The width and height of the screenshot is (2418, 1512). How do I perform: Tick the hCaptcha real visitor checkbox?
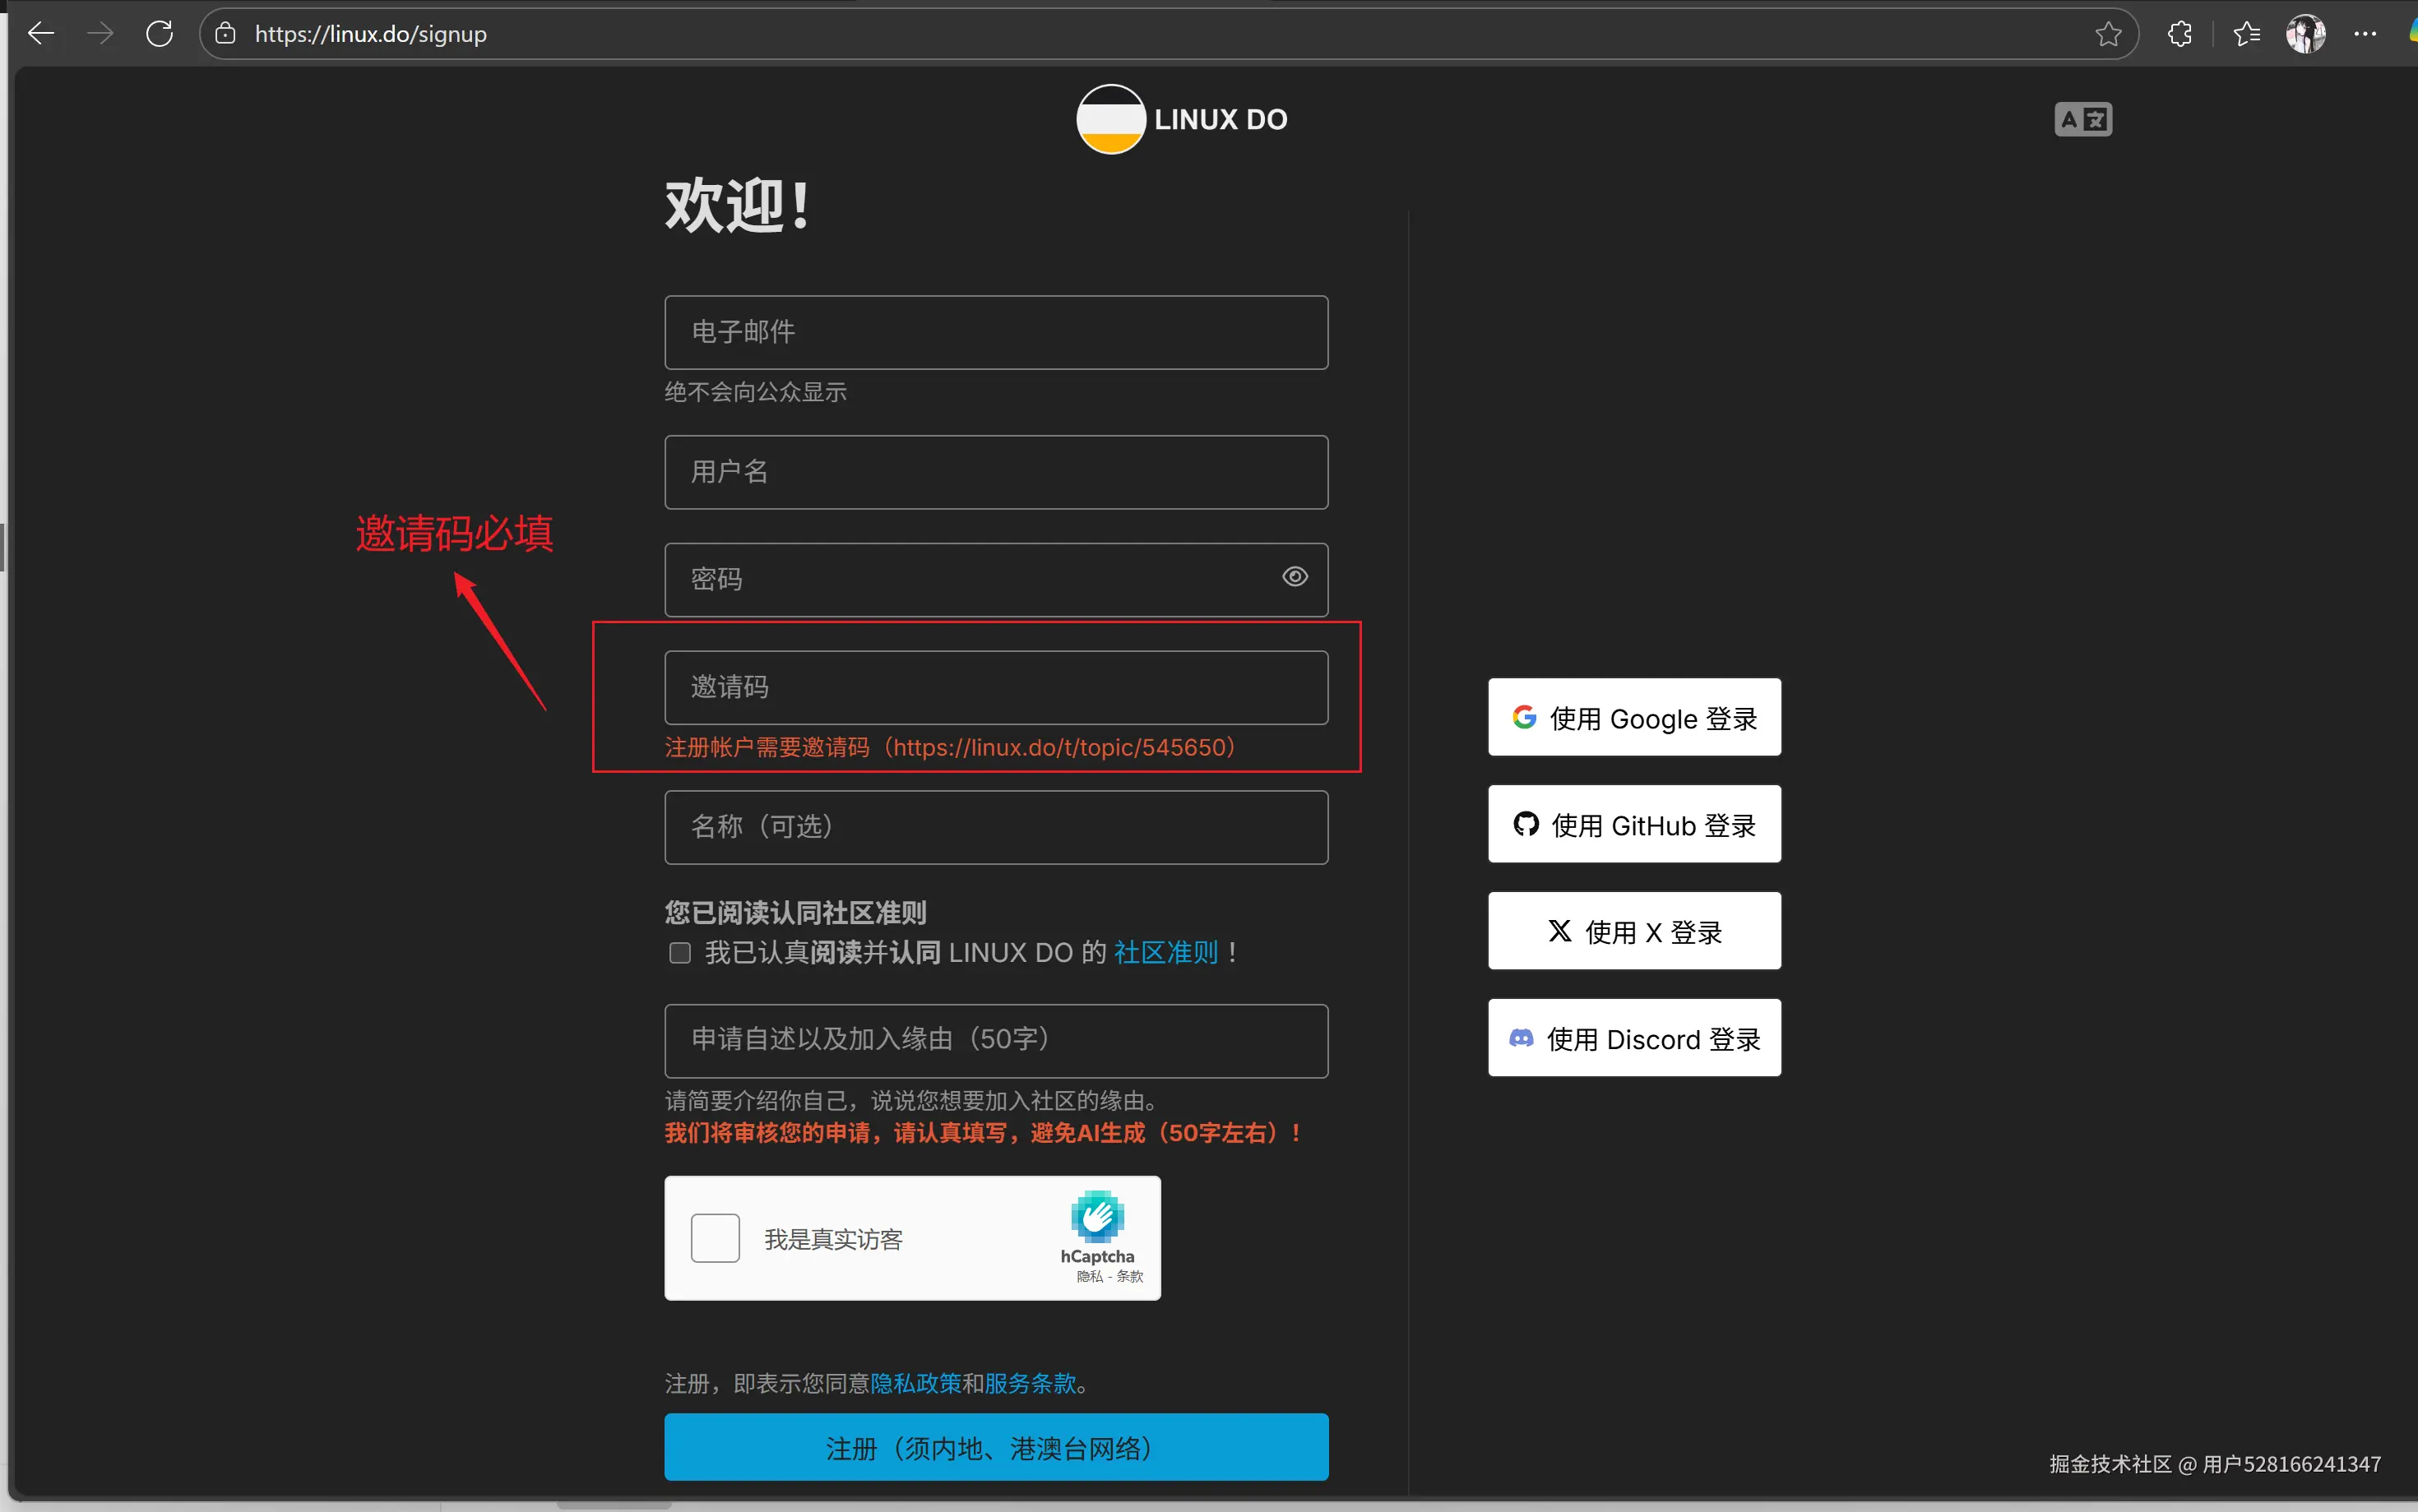(x=715, y=1239)
